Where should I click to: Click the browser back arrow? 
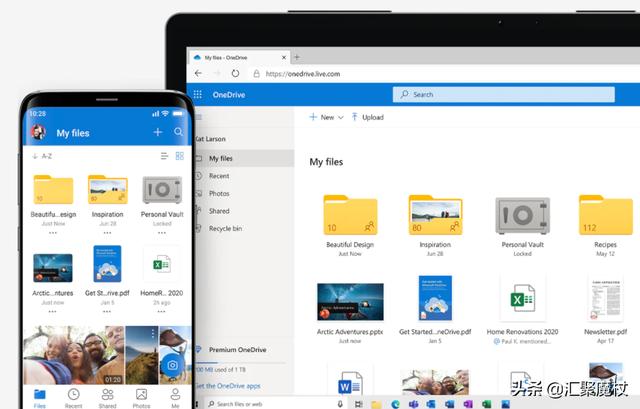click(198, 73)
